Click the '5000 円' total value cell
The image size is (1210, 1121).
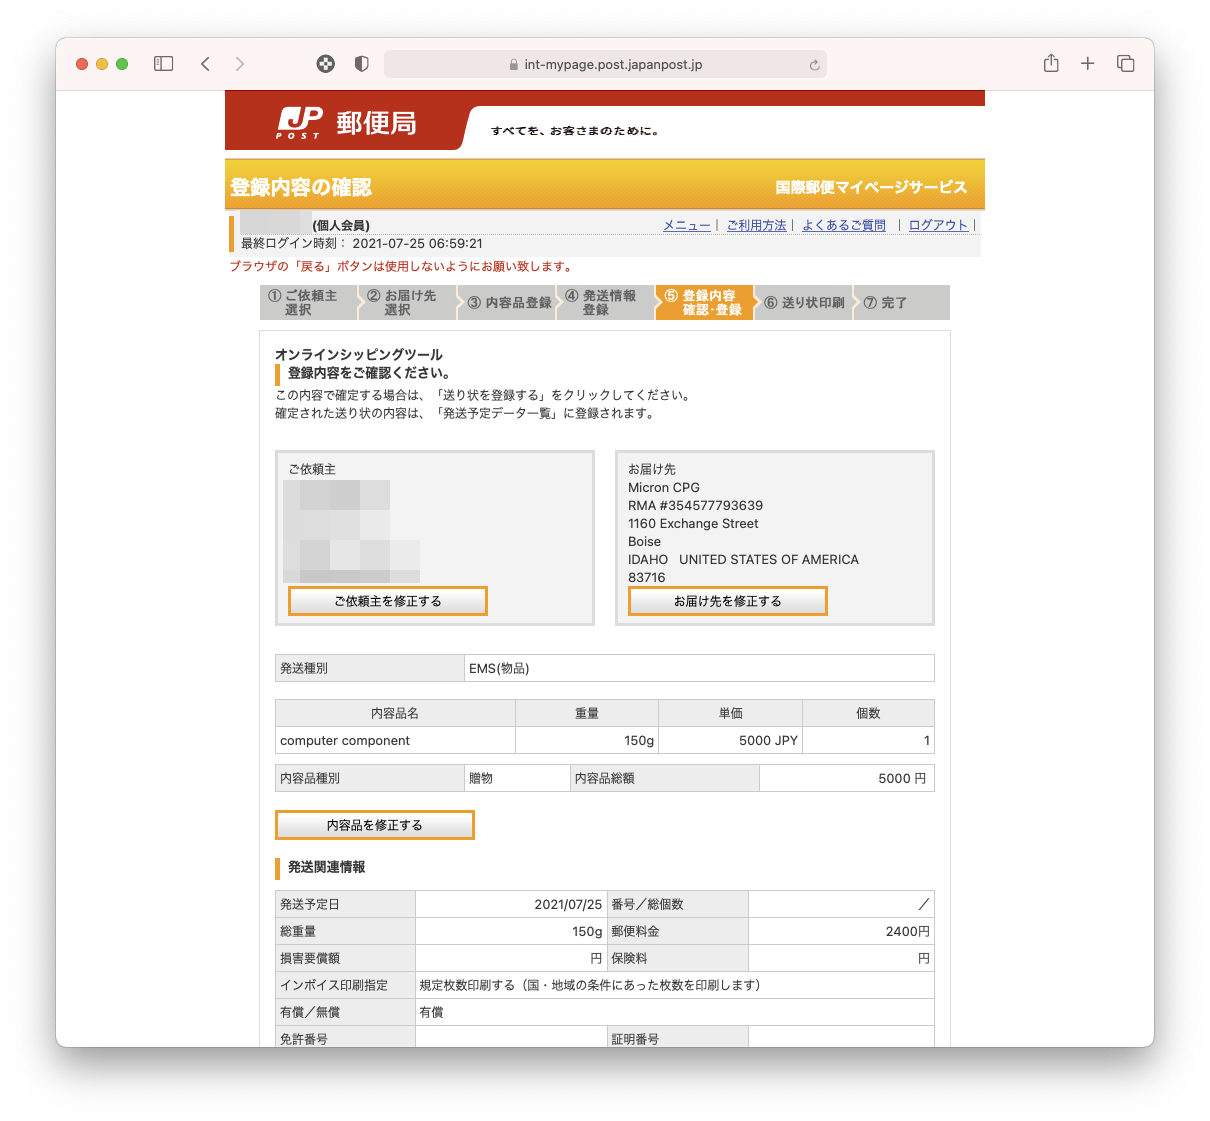coord(847,778)
